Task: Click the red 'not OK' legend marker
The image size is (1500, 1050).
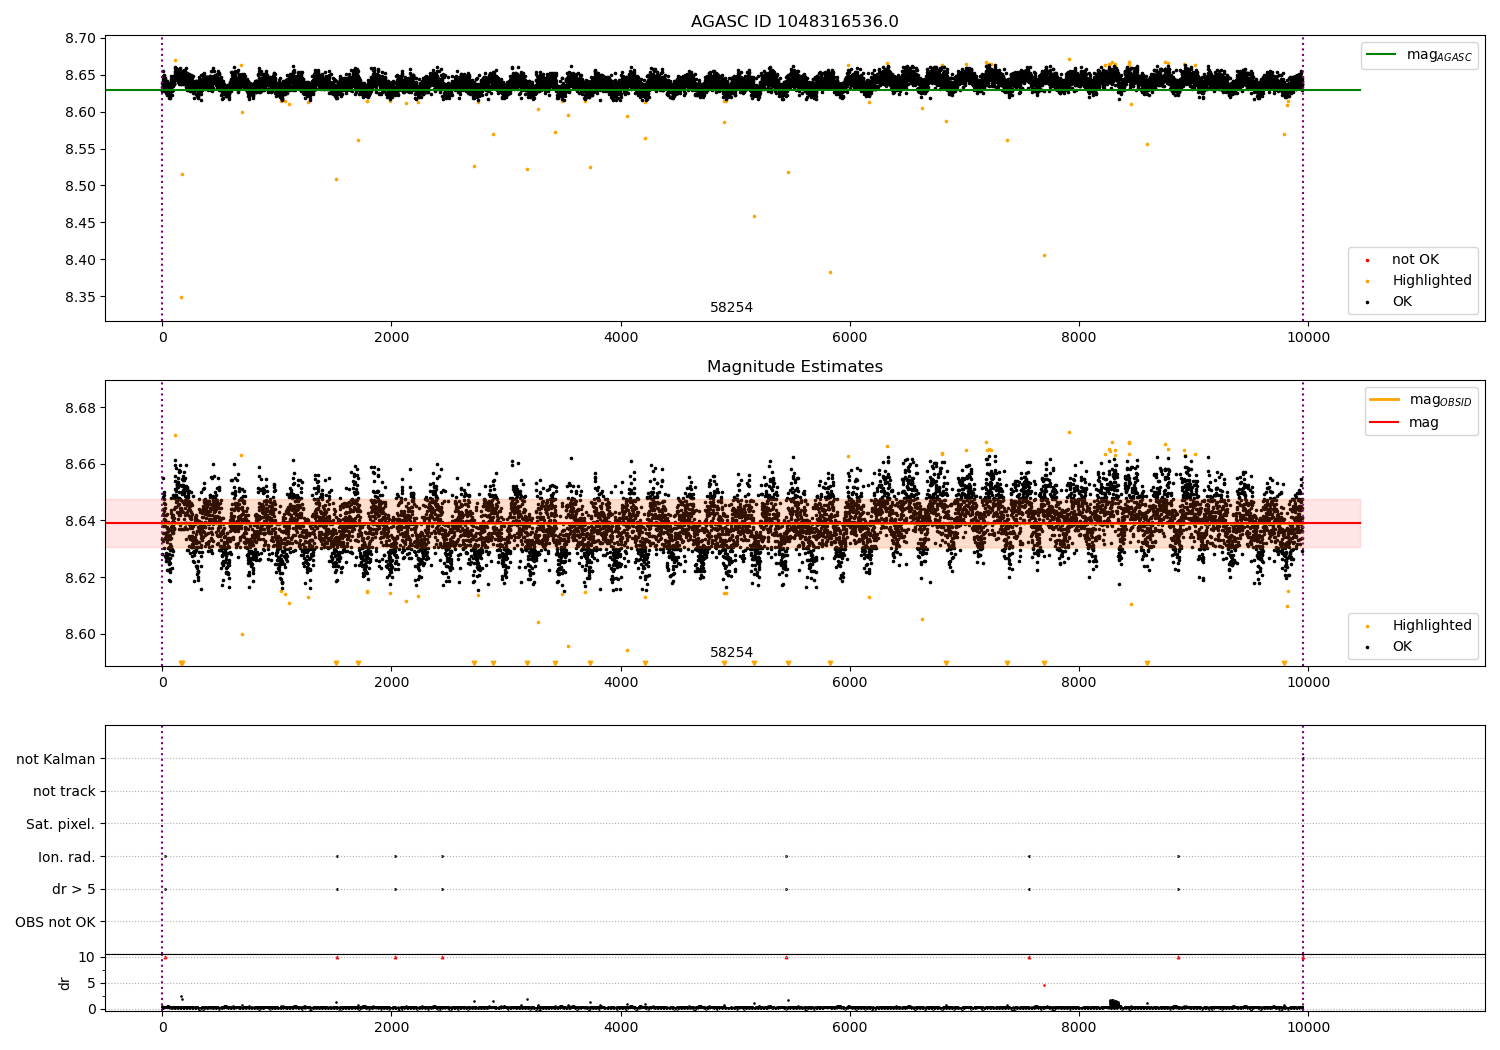Action: tap(1367, 260)
